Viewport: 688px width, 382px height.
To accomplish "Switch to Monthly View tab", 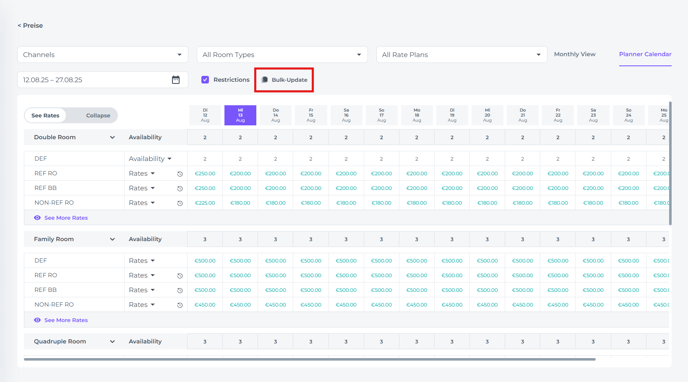I will pos(574,54).
